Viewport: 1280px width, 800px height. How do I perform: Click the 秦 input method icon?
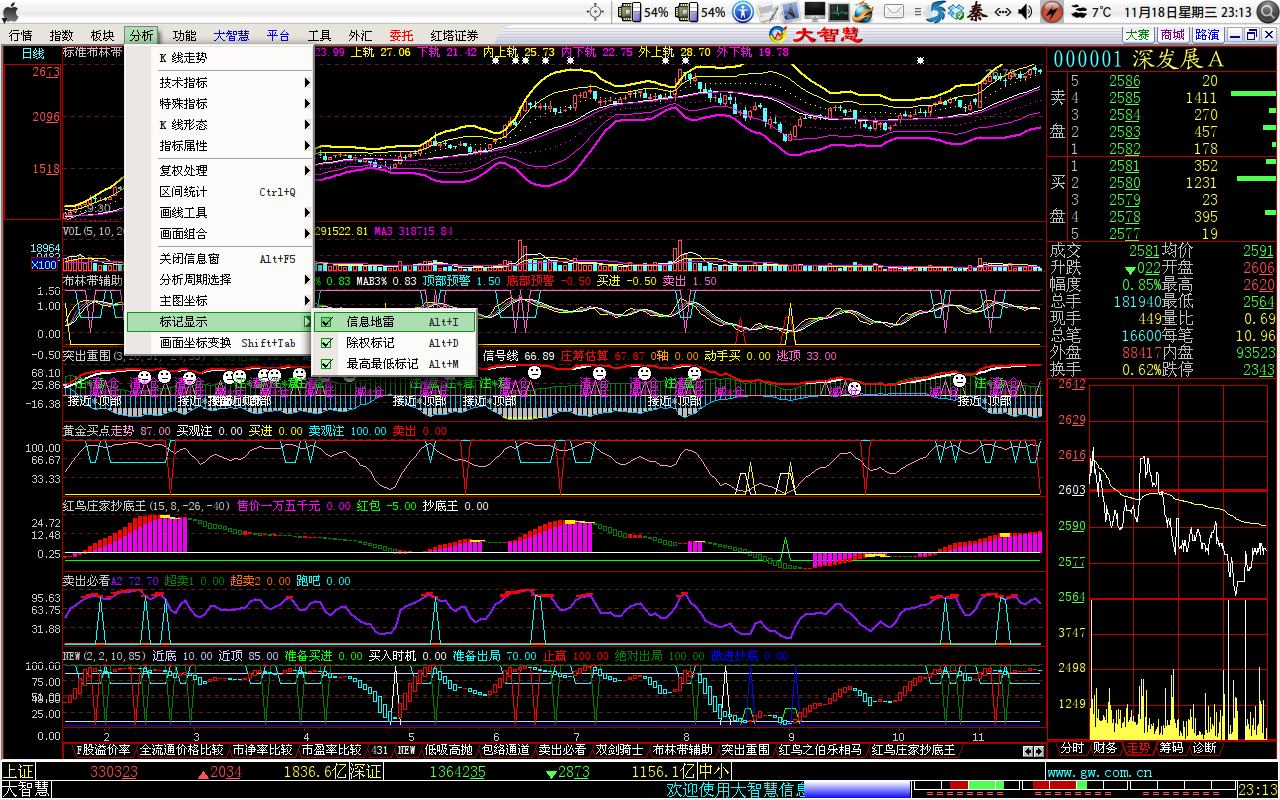[x=977, y=12]
